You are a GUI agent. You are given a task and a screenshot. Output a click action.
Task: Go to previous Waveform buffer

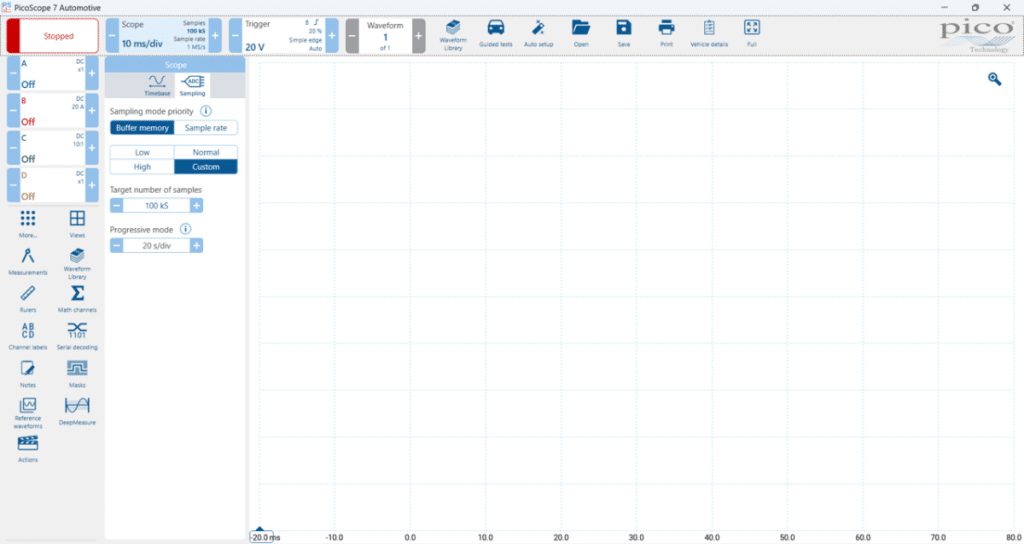[x=352, y=36]
